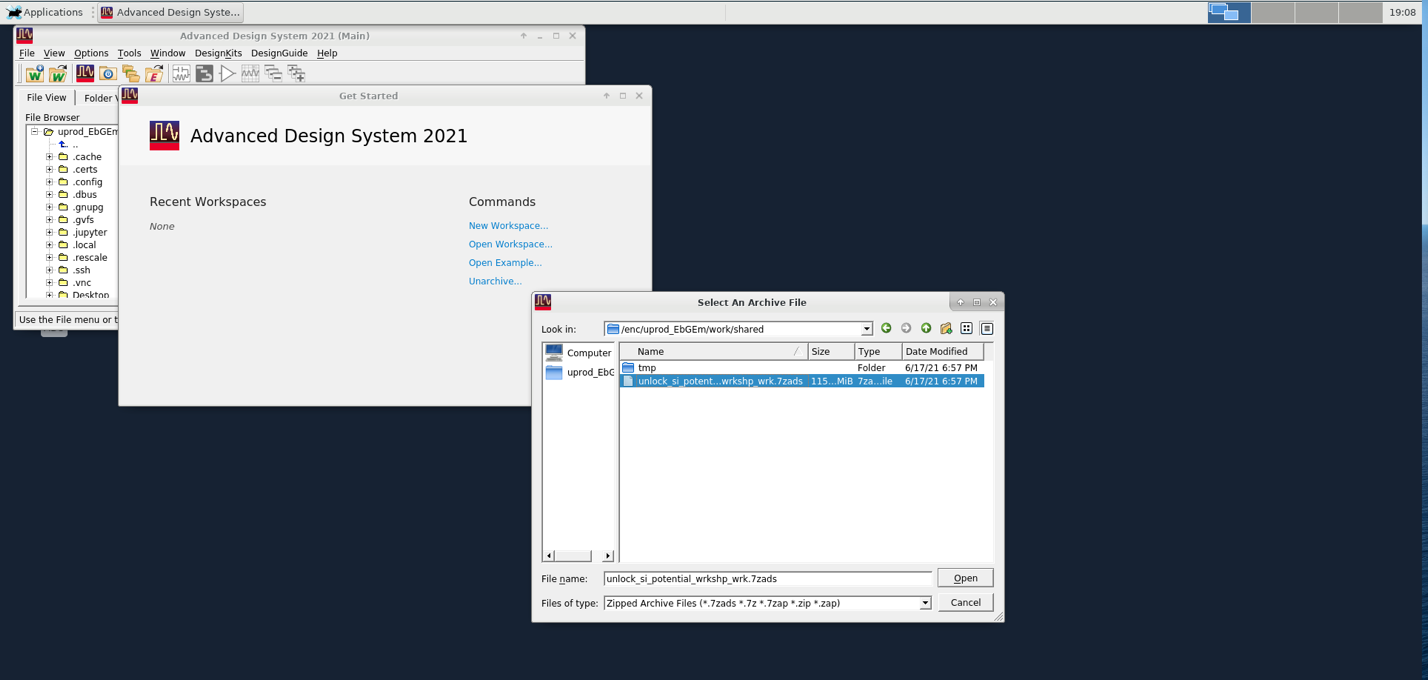The image size is (1428, 680).
Task: Select the unlock_si_potent...wrkshp_wrk.7zads file row
Action: point(801,381)
